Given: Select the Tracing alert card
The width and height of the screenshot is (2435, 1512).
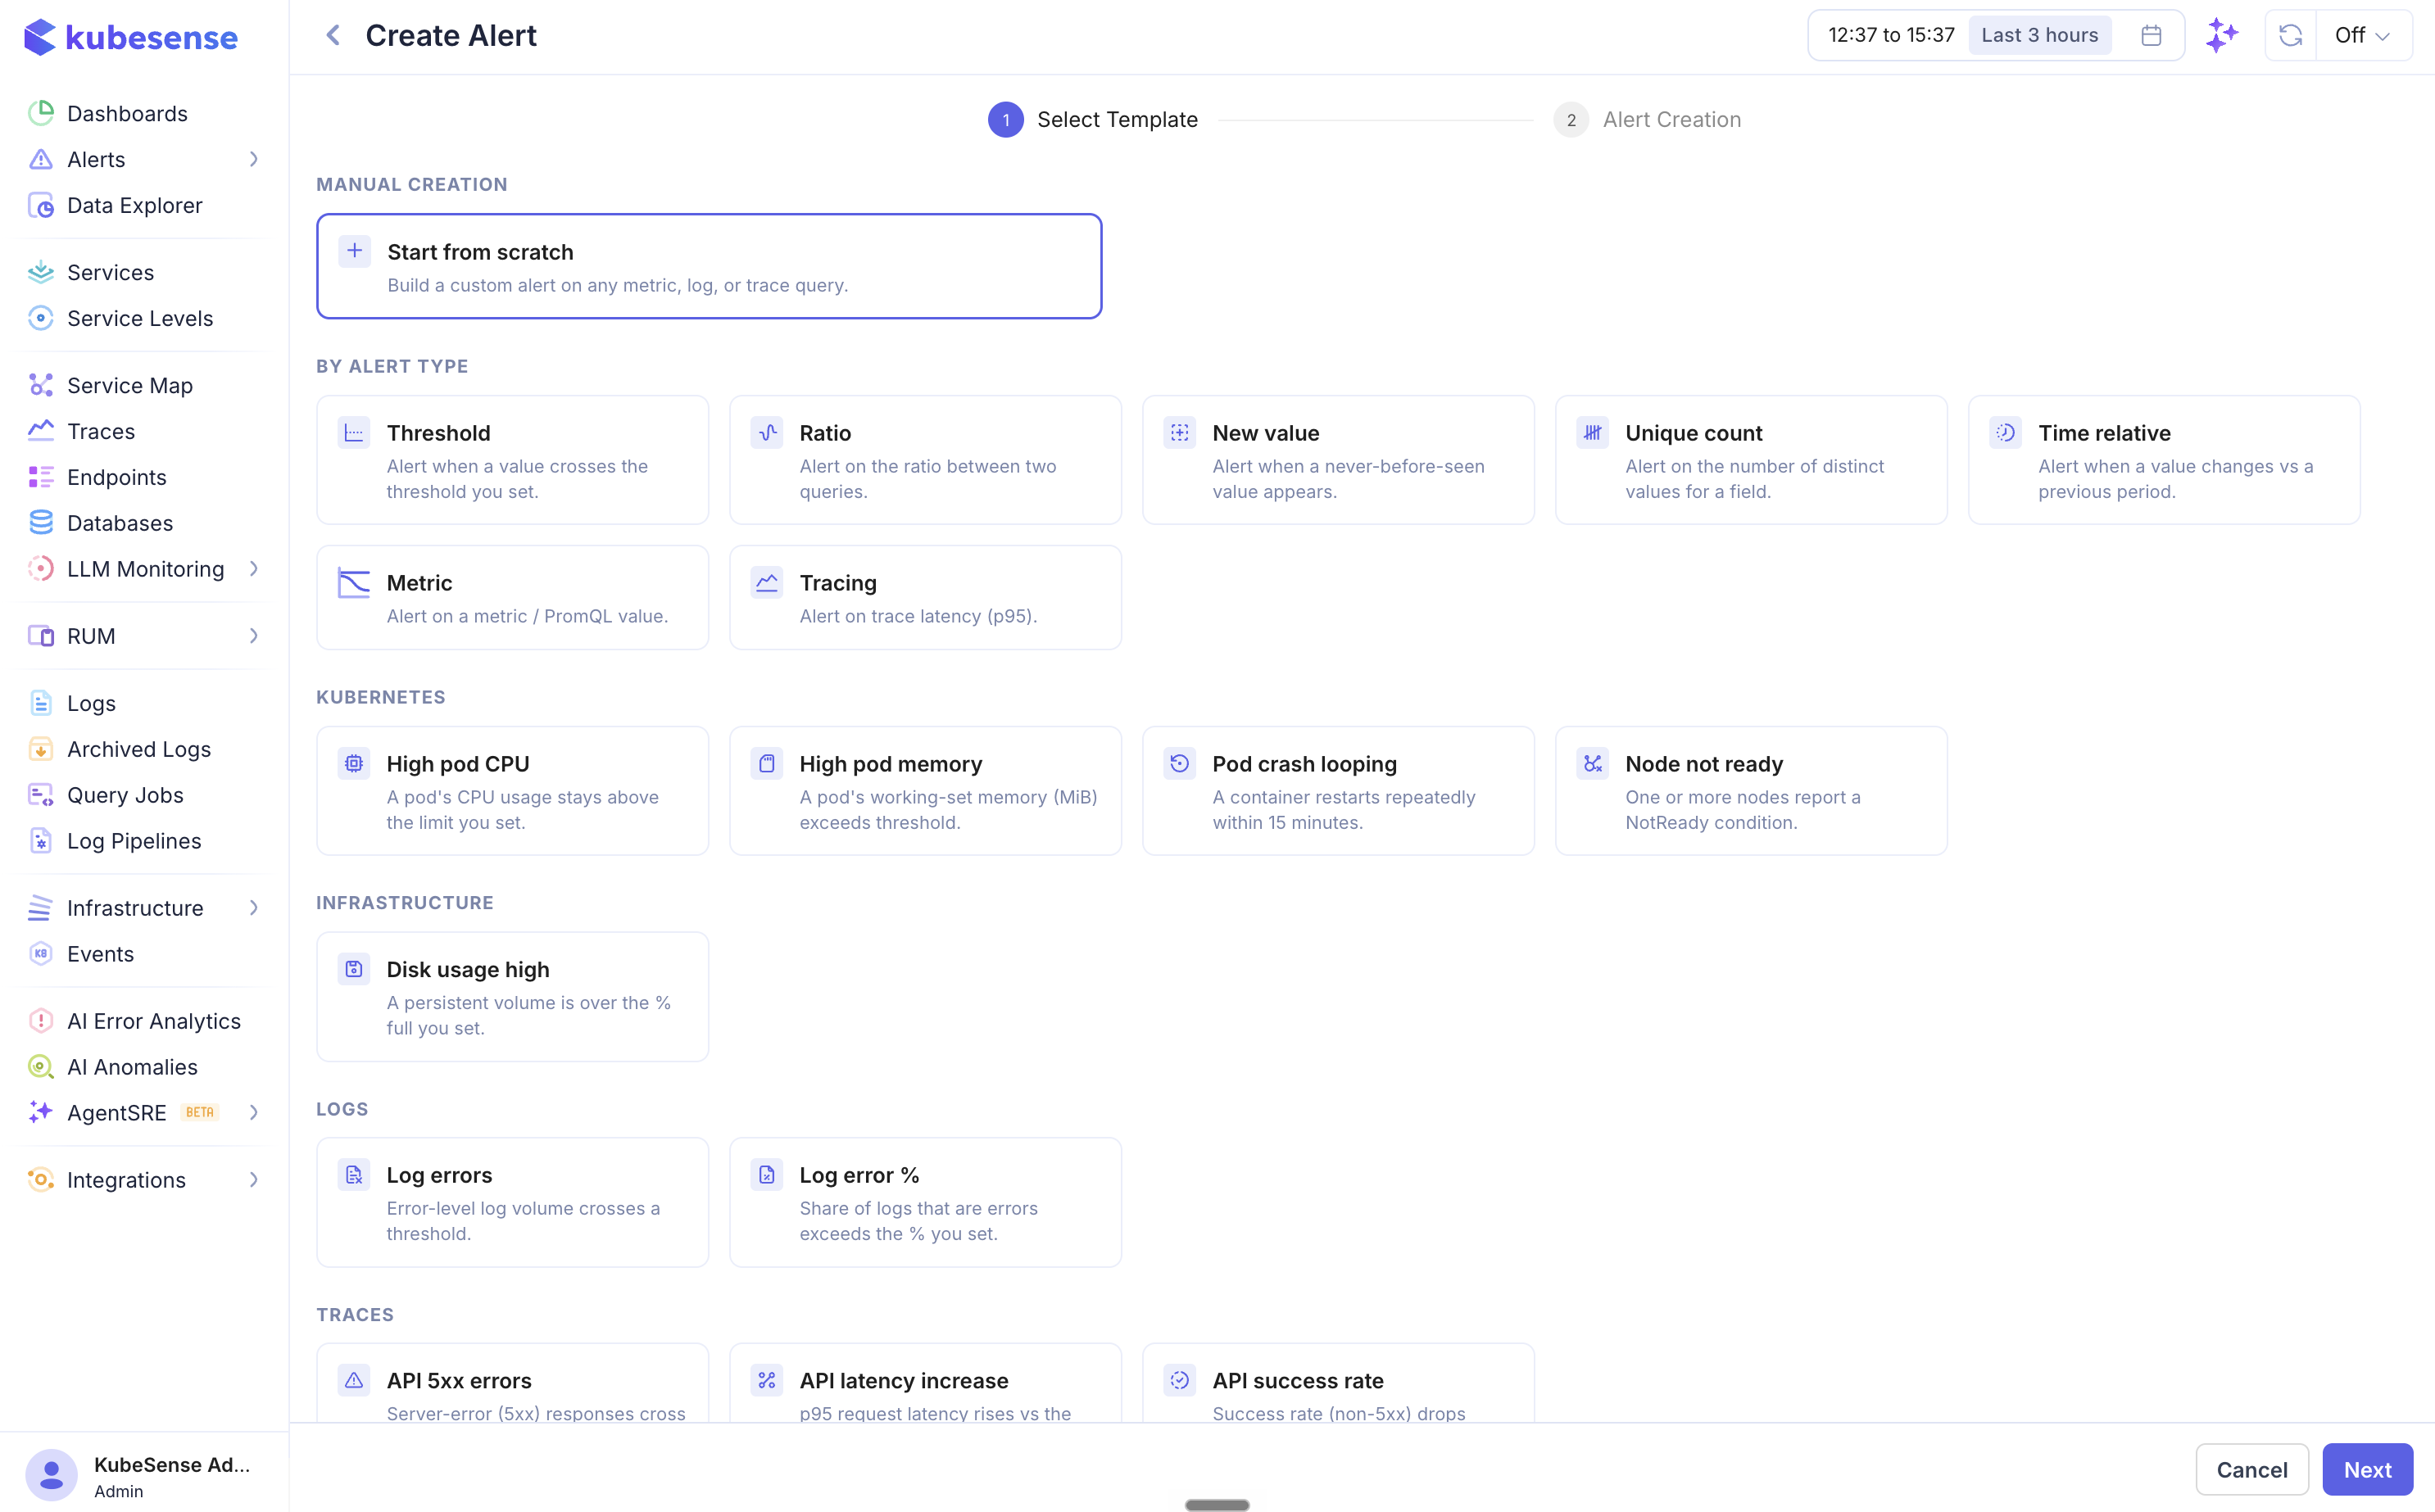Looking at the screenshot, I should click(x=925, y=597).
